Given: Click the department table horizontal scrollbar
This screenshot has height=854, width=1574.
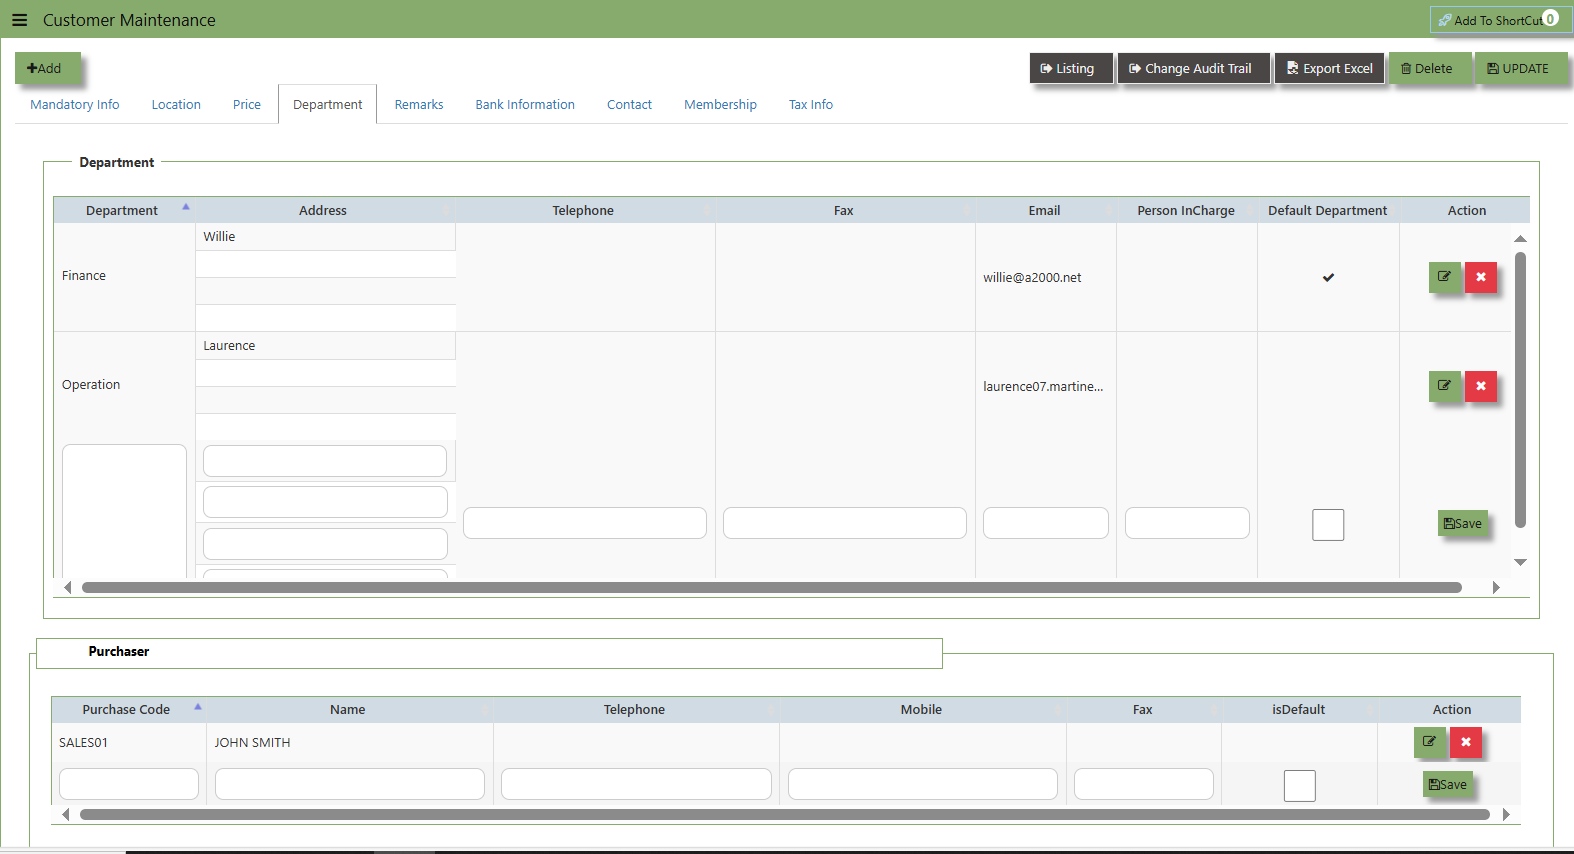Looking at the screenshot, I should [x=772, y=588].
